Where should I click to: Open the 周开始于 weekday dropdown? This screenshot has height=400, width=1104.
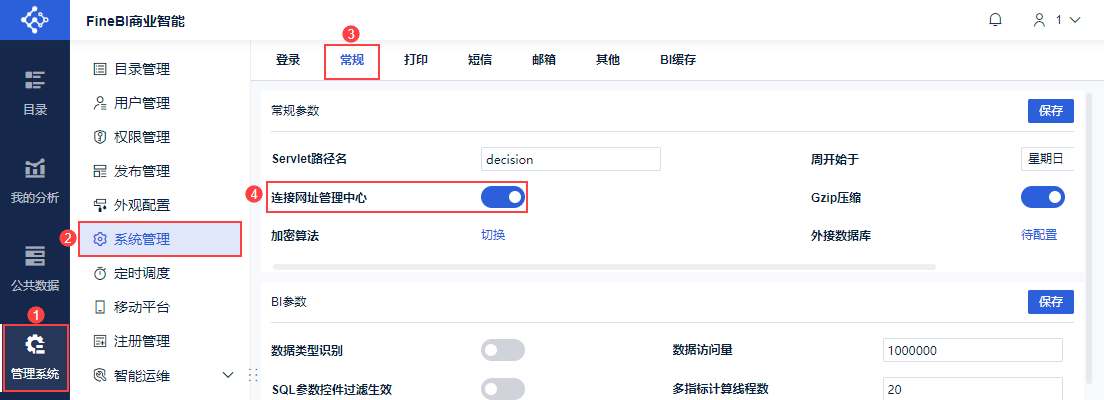click(x=1047, y=159)
